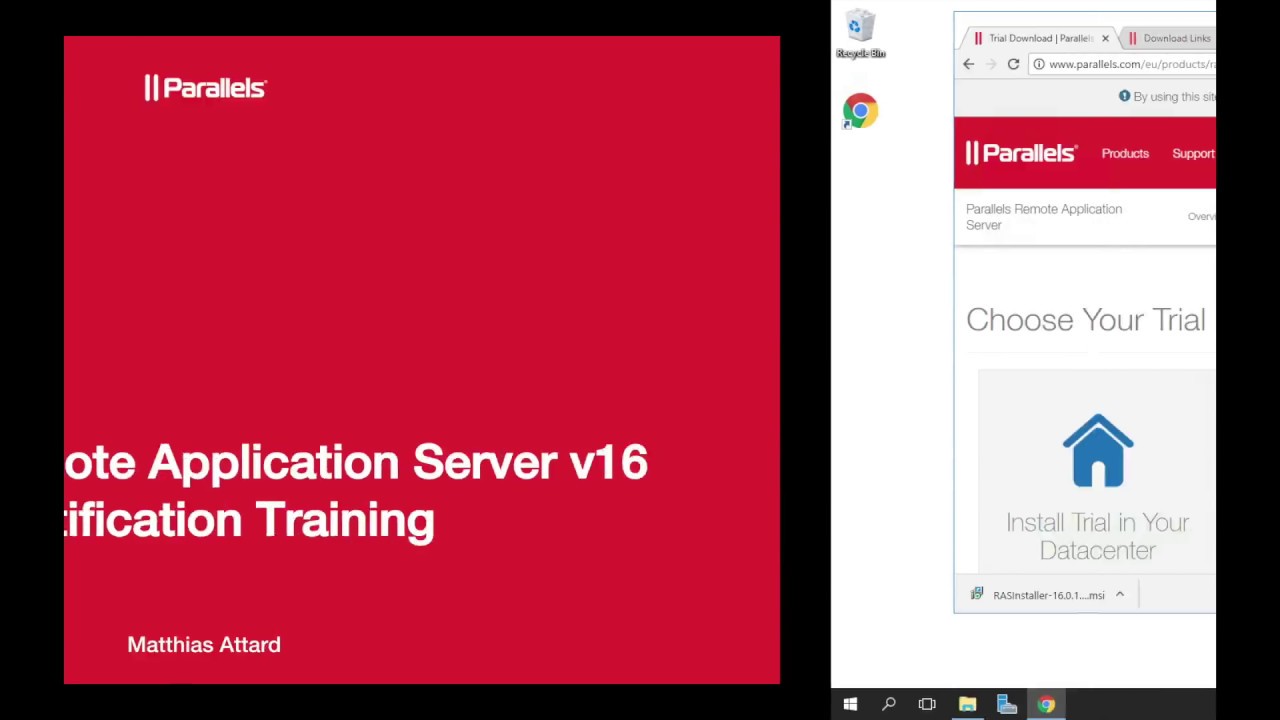
Task: Open the Google Chrome desktop shortcut
Action: [x=860, y=111]
